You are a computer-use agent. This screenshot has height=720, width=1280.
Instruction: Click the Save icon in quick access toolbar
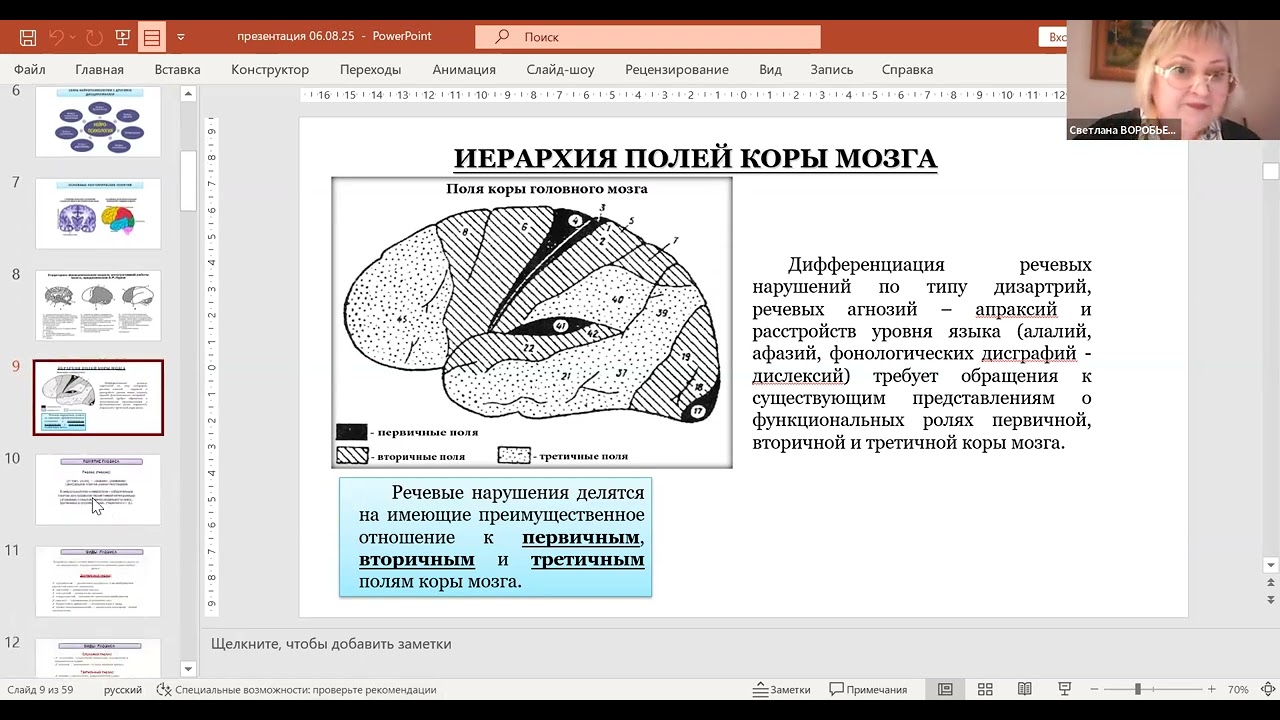(28, 37)
